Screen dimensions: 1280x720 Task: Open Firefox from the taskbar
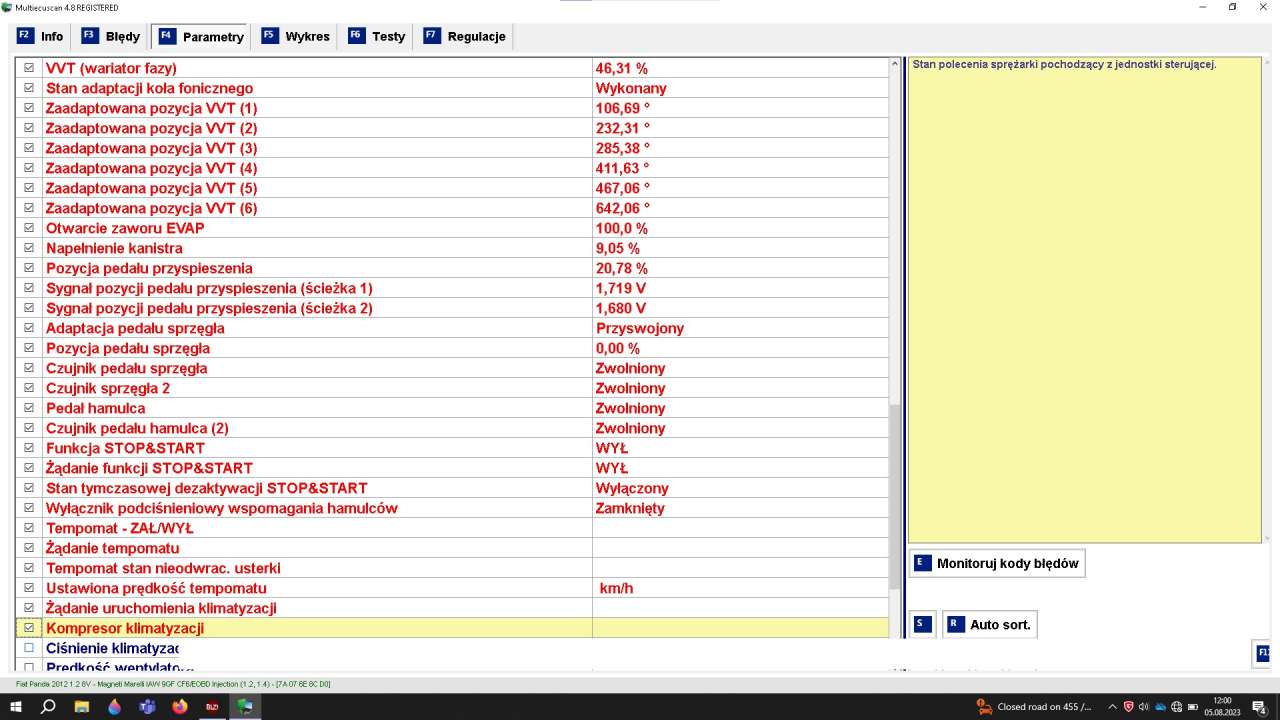coord(180,706)
